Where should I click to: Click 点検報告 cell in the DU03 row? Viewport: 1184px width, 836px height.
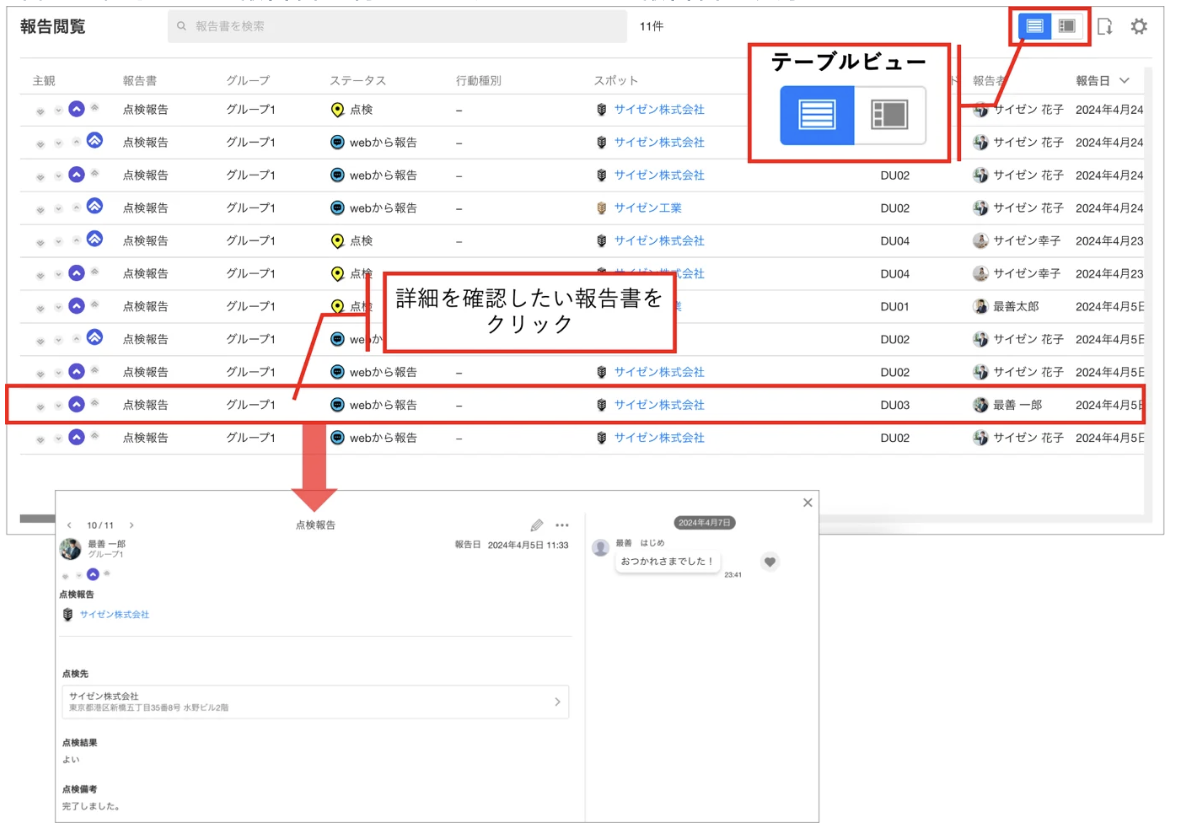pyautogui.click(x=145, y=405)
